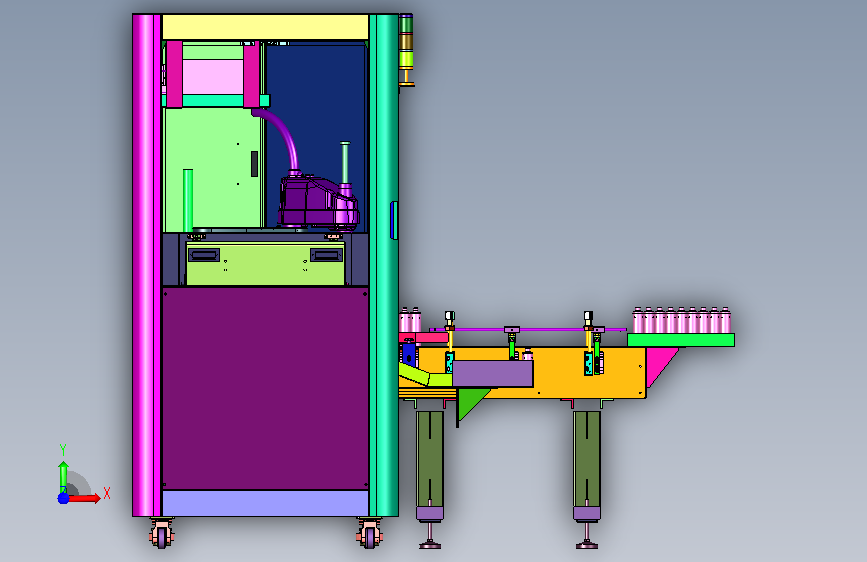This screenshot has height=562, width=867.
Task: Select the right black handle on the drawer
Action: point(326,255)
